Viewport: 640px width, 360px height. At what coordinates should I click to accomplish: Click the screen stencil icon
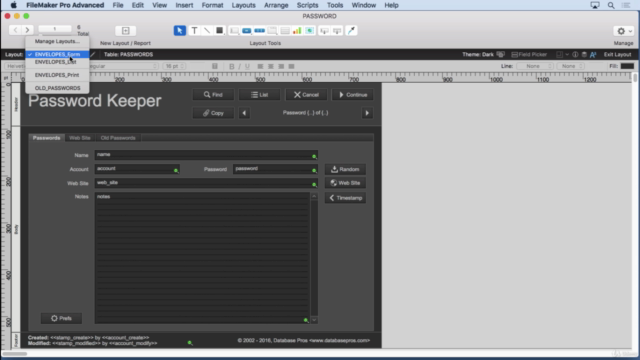[560, 54]
